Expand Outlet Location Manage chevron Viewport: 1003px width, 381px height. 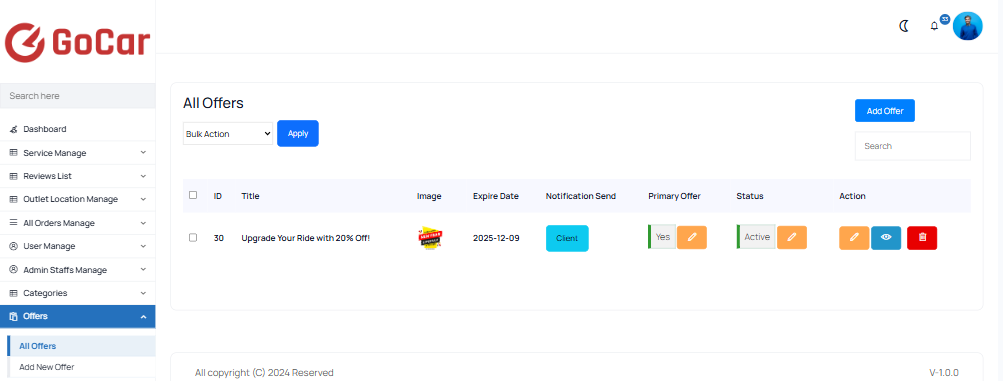[143, 199]
